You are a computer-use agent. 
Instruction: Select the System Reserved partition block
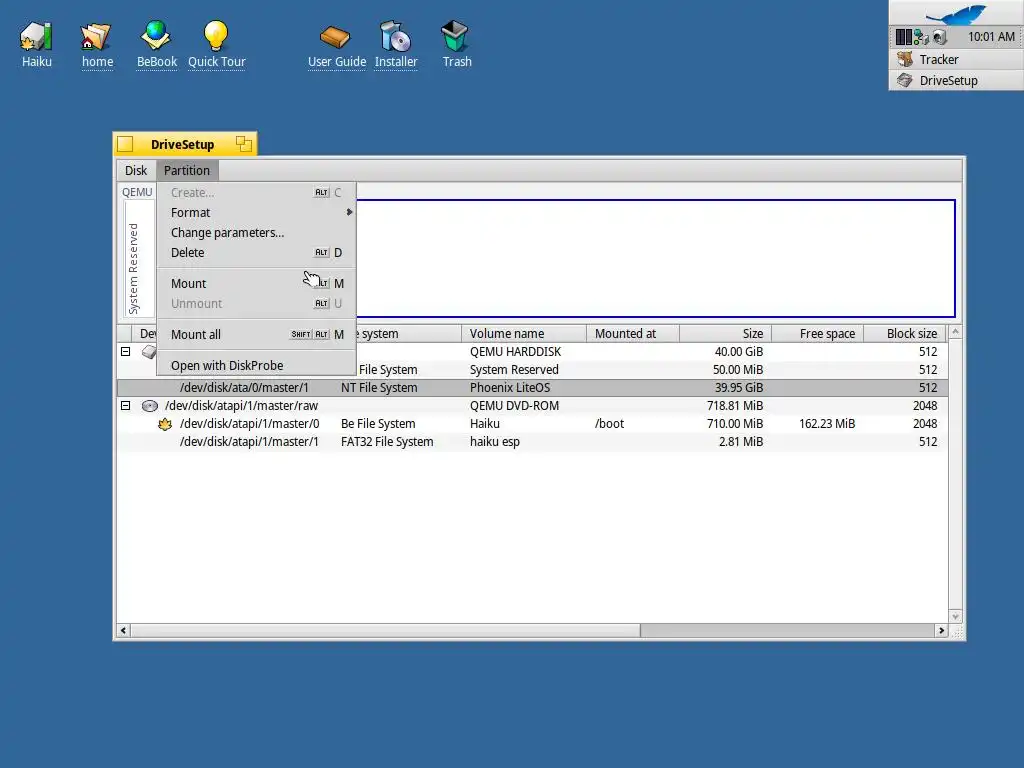[139, 259]
